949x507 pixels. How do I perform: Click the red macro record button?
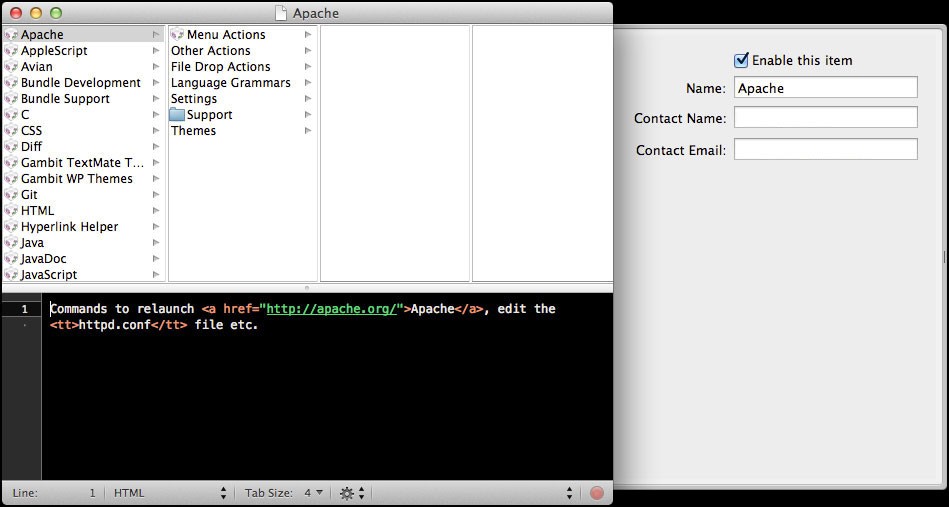point(597,493)
